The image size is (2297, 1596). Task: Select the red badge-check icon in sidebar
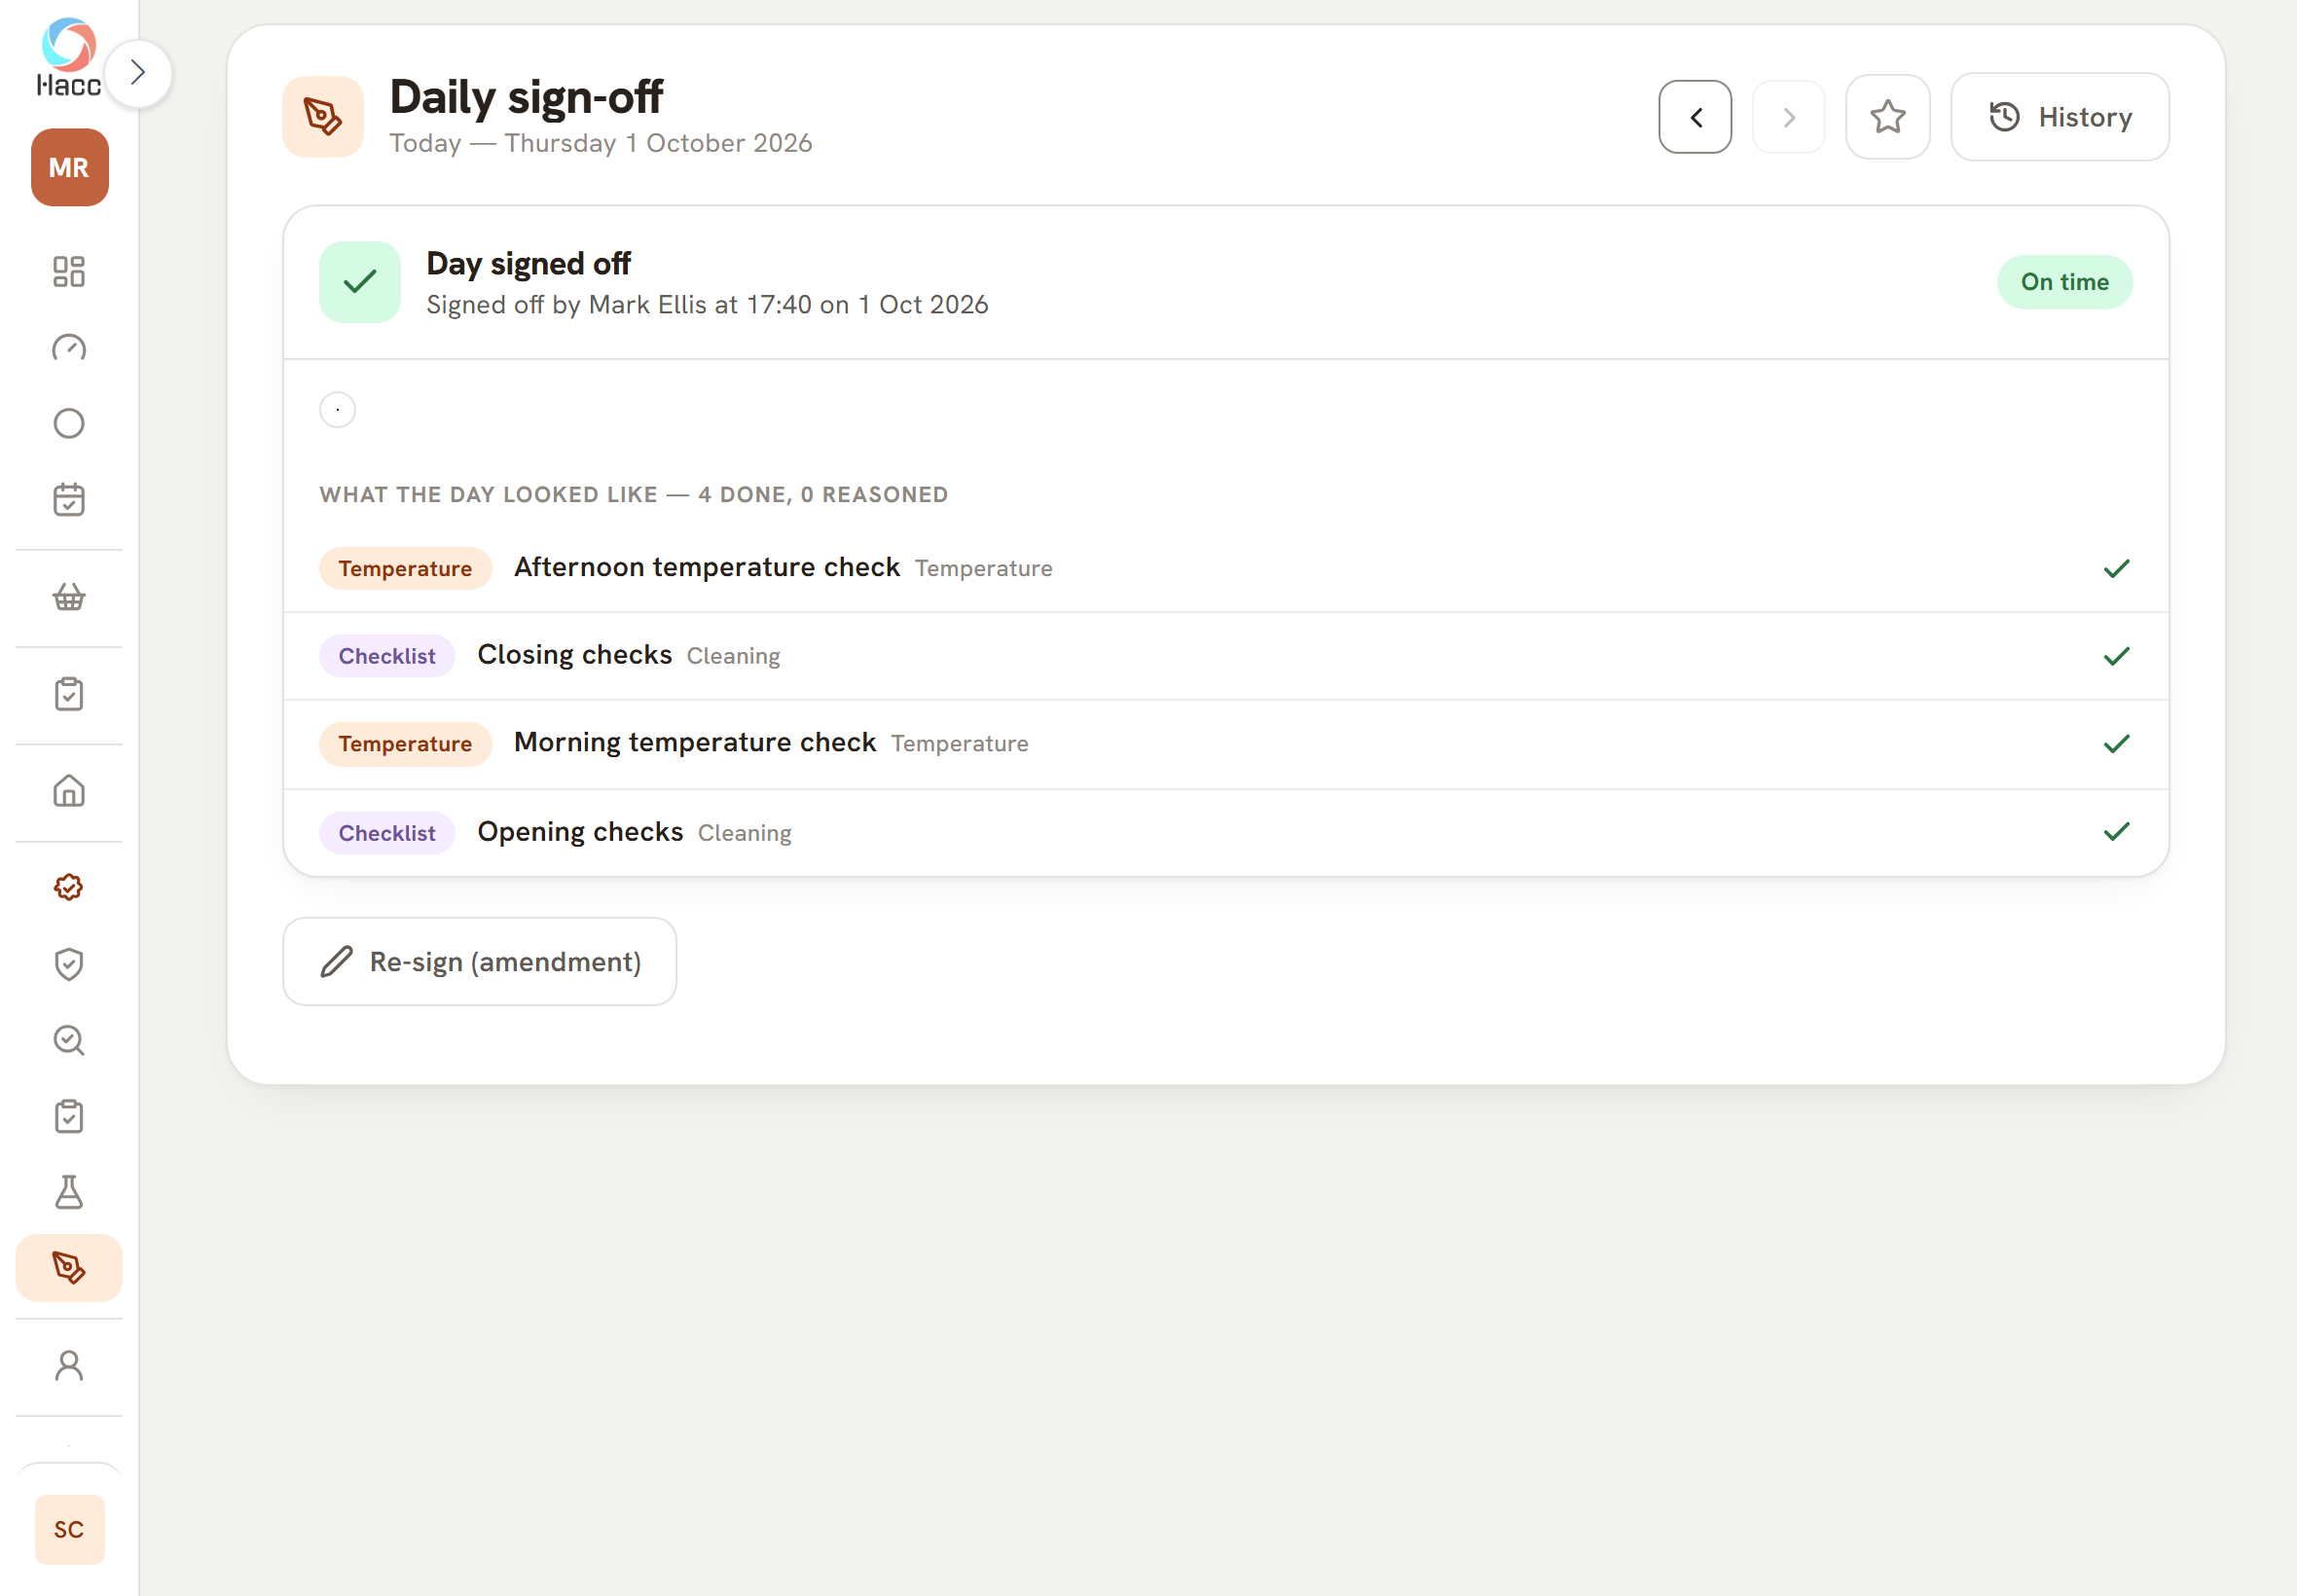(x=69, y=888)
